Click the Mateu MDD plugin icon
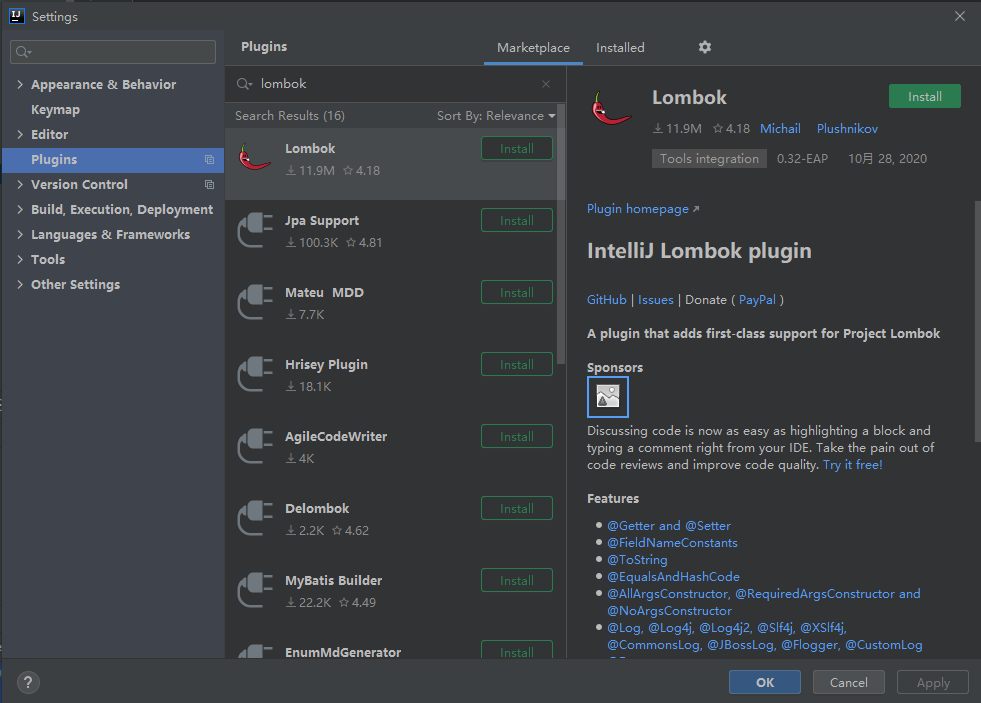The height and width of the screenshot is (703, 981). point(255,302)
